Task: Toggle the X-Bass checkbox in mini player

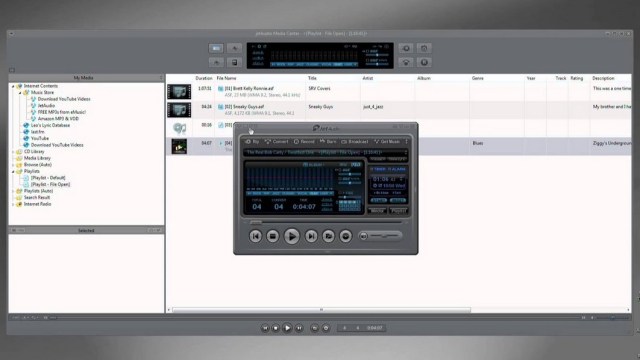Action: [340, 193]
